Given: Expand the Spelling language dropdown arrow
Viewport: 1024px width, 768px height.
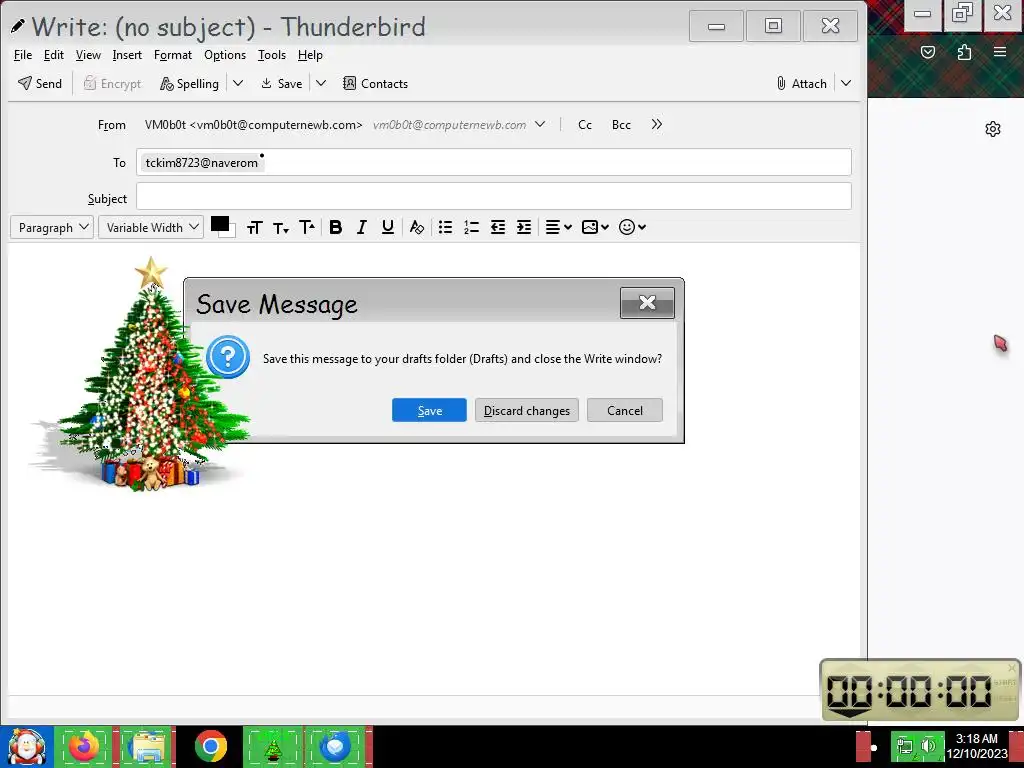Looking at the screenshot, I should pos(238,84).
